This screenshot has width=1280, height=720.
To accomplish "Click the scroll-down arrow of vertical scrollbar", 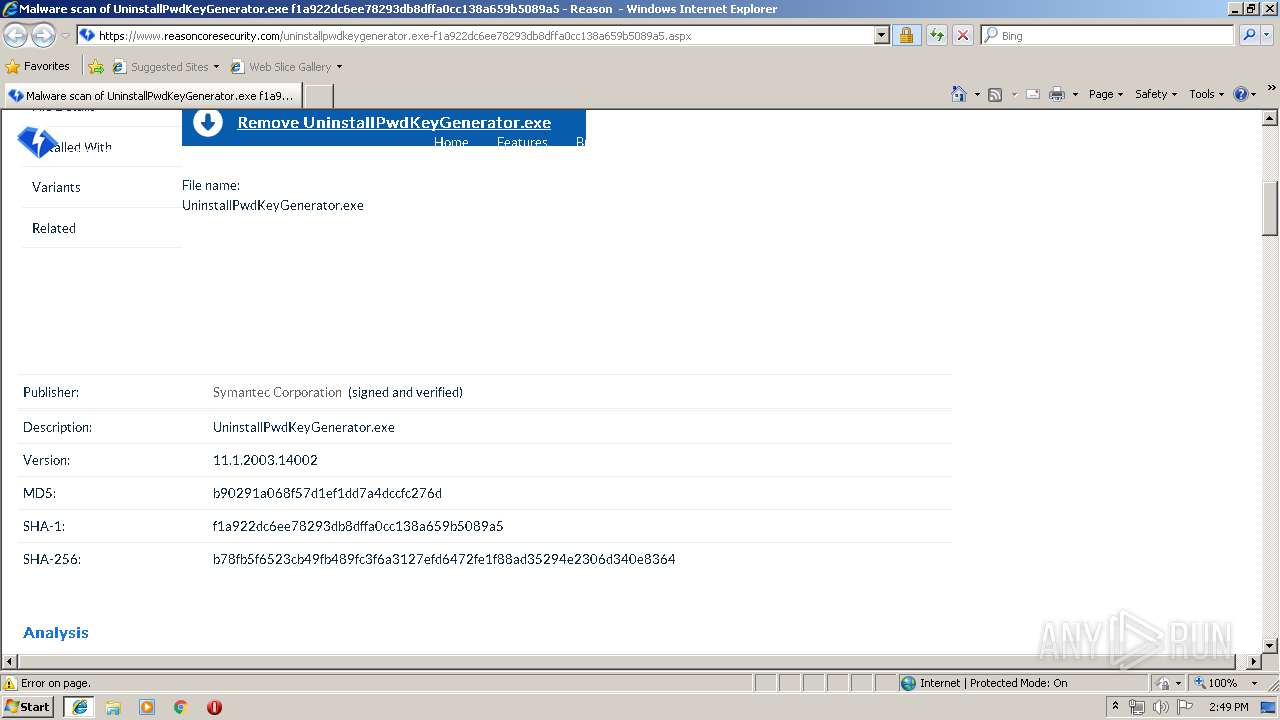I will tap(1271, 646).
